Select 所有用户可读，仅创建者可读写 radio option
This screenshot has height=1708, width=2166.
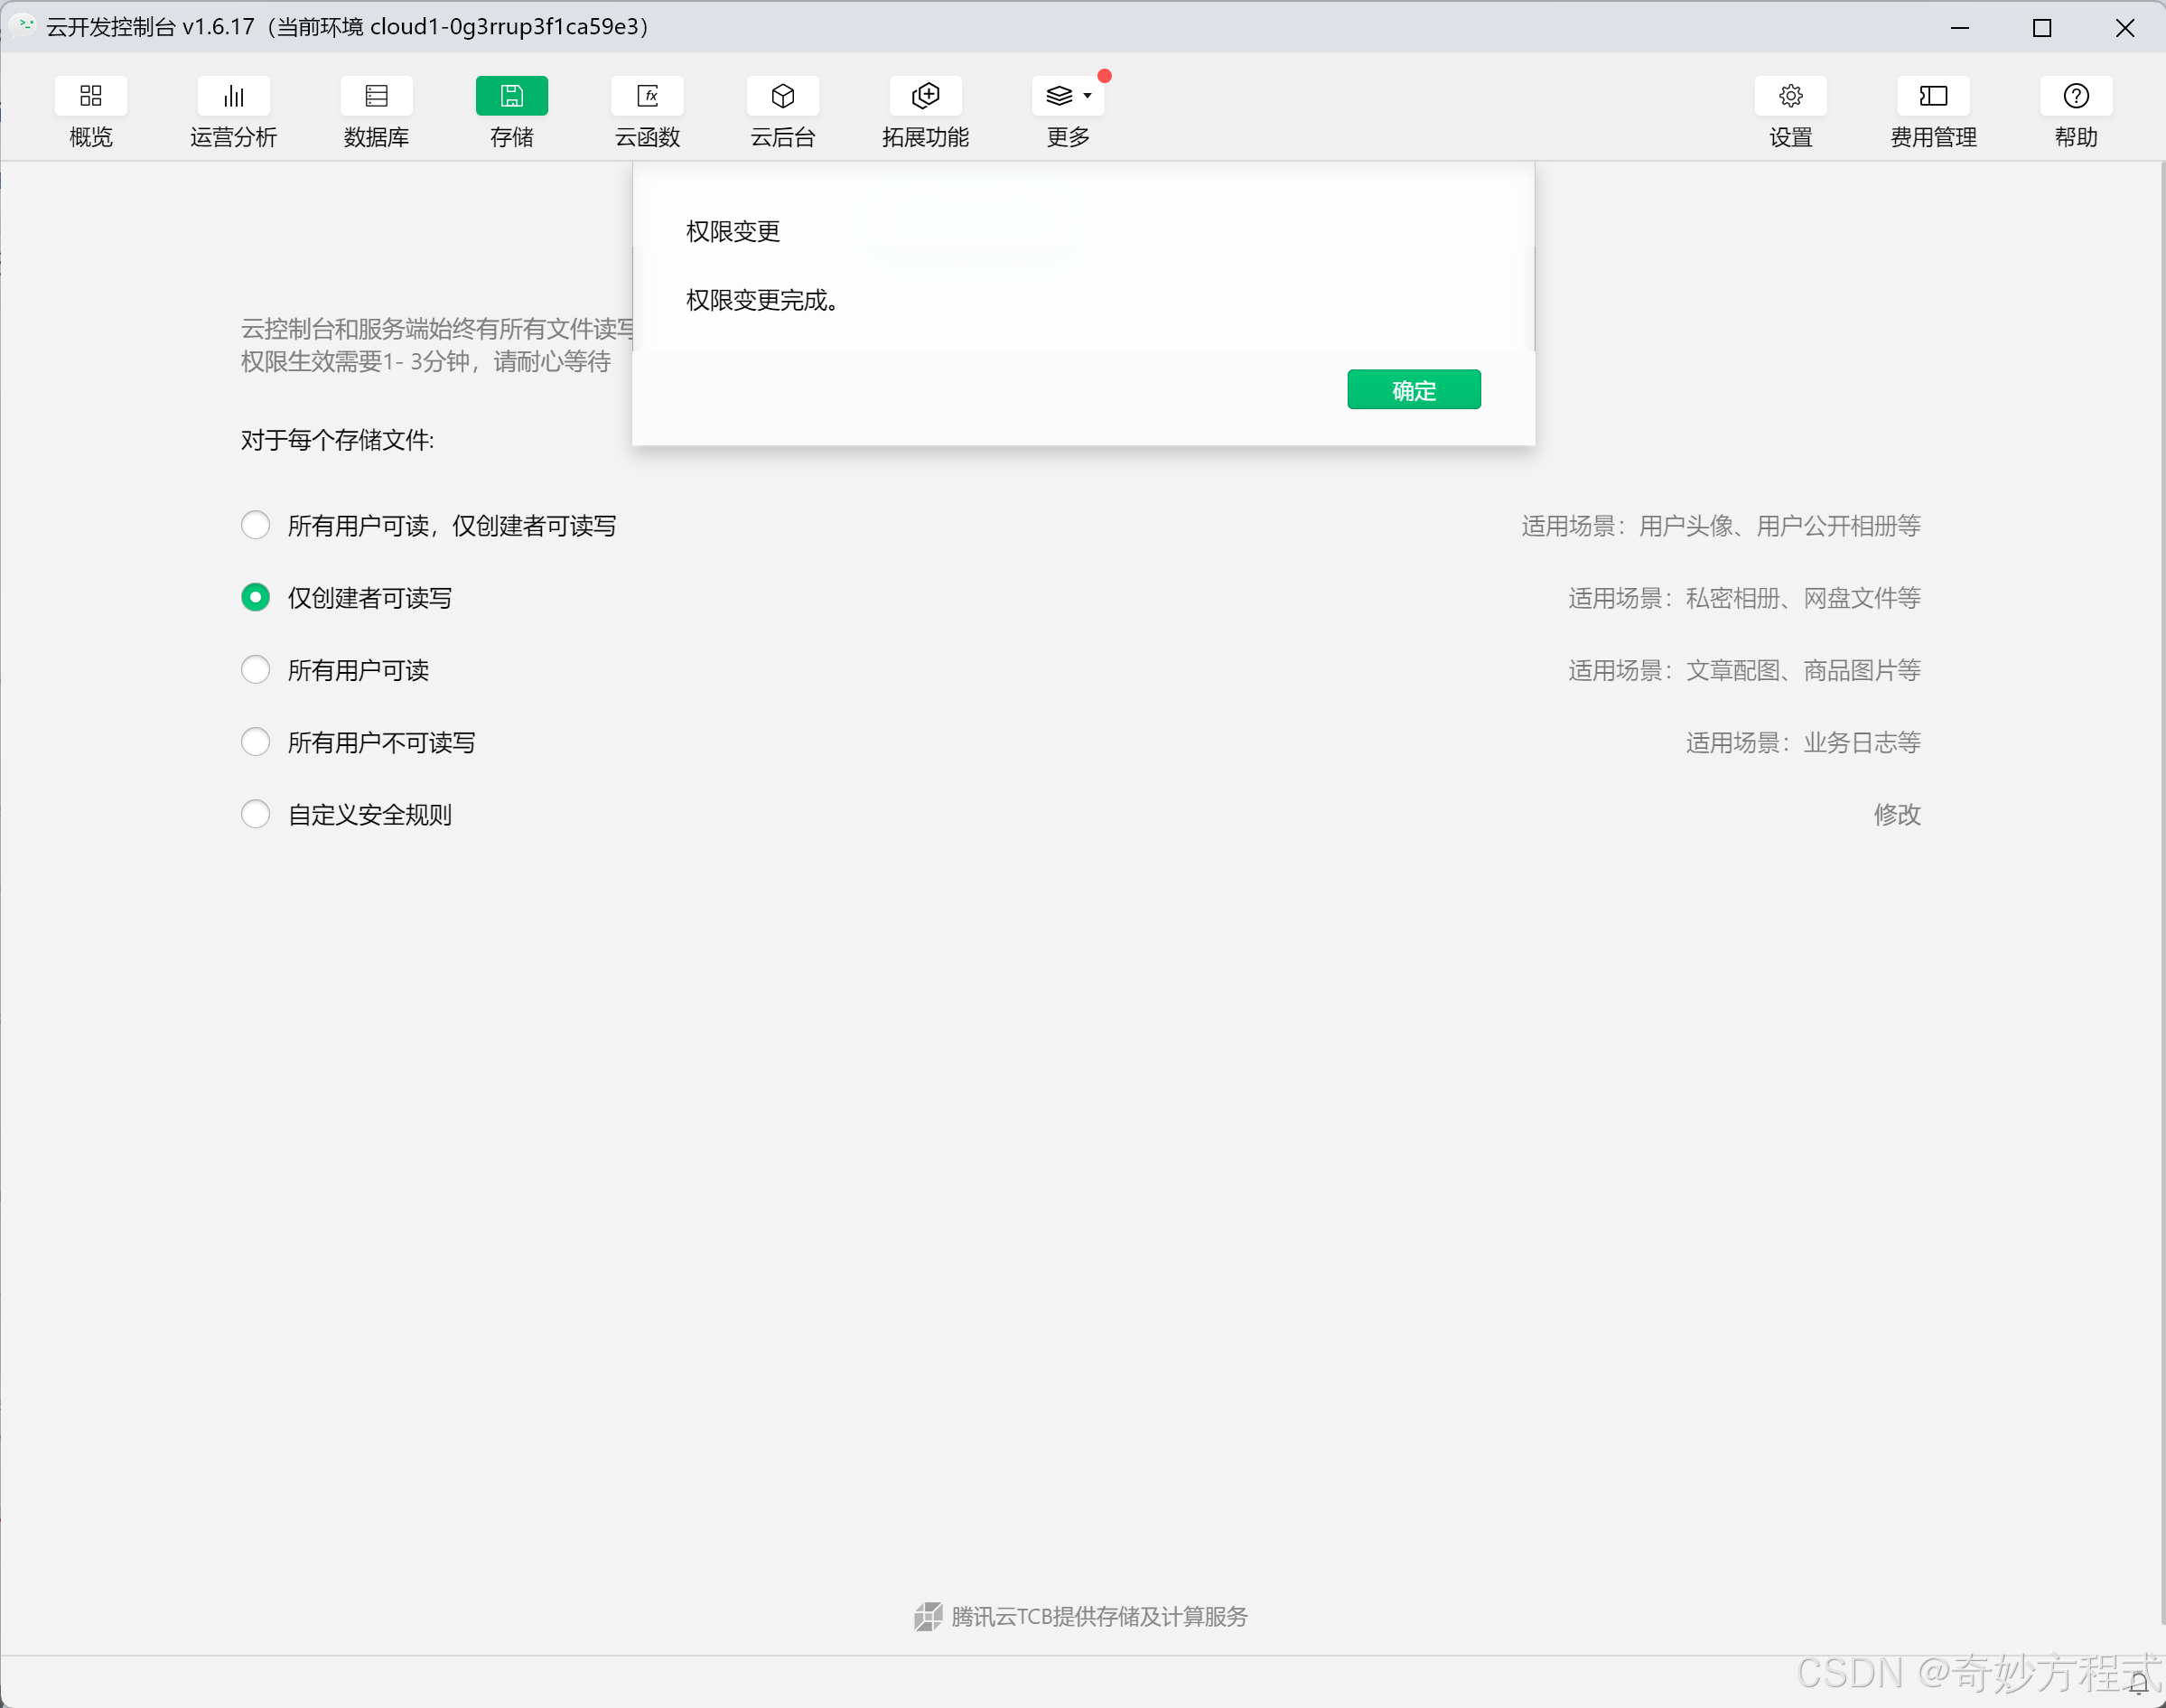coord(256,525)
